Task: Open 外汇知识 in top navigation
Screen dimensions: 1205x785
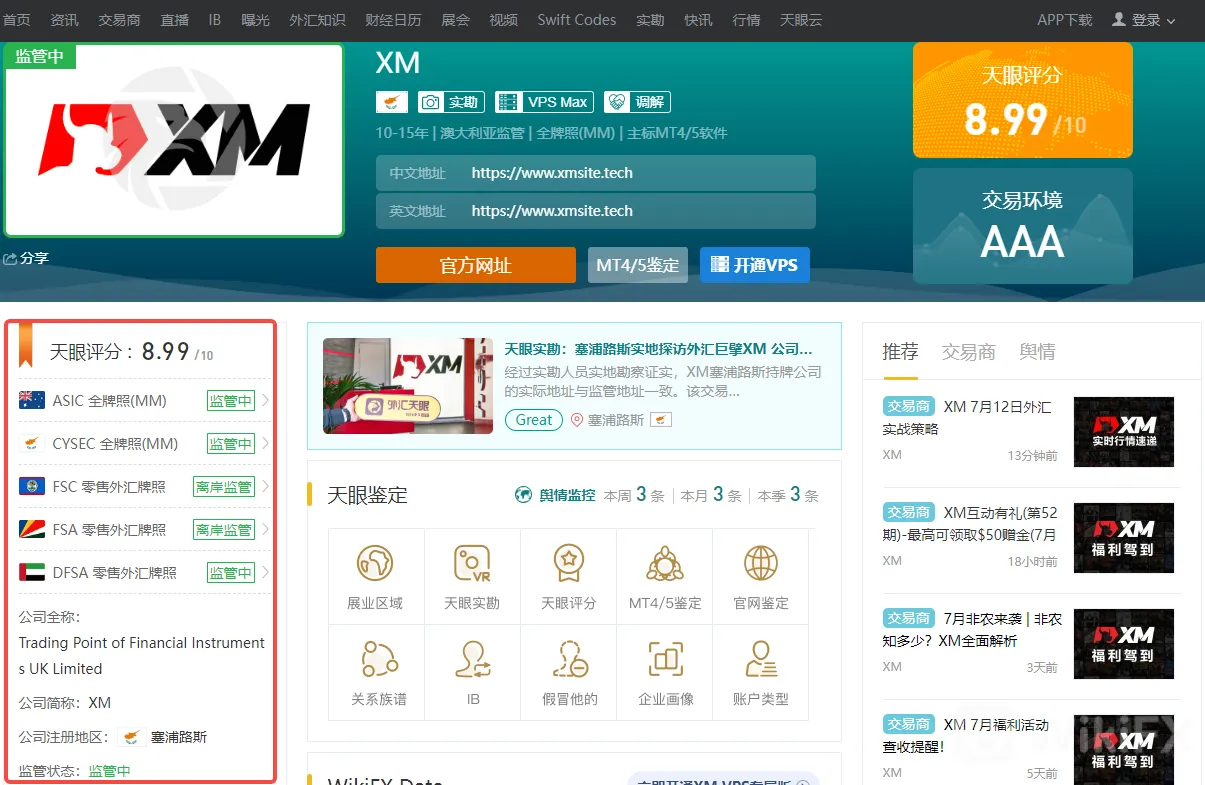Action: tap(317, 20)
